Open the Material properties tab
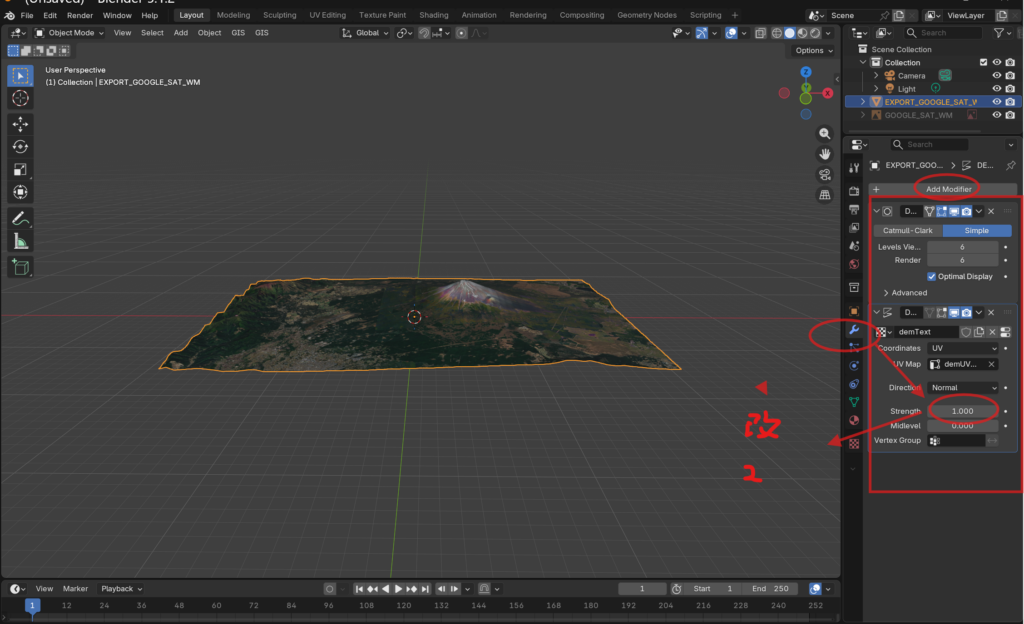 [854, 420]
